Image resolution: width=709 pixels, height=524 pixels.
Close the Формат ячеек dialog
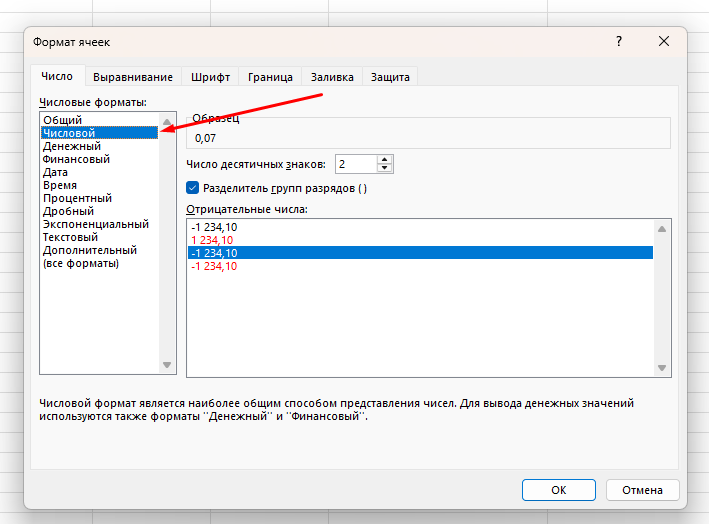[x=664, y=41]
